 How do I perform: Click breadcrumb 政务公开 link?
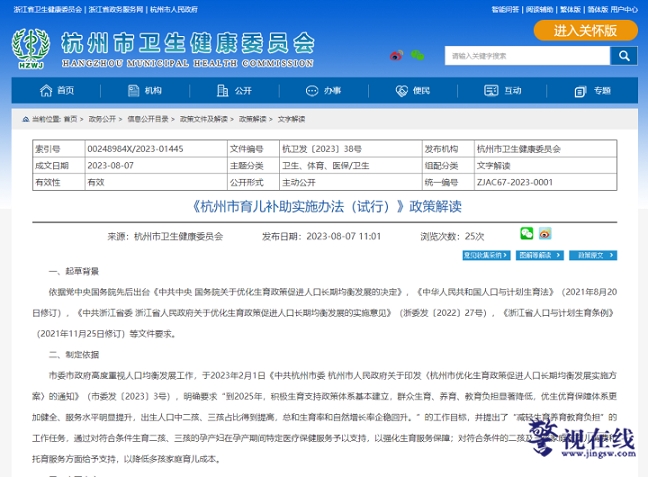pos(102,119)
